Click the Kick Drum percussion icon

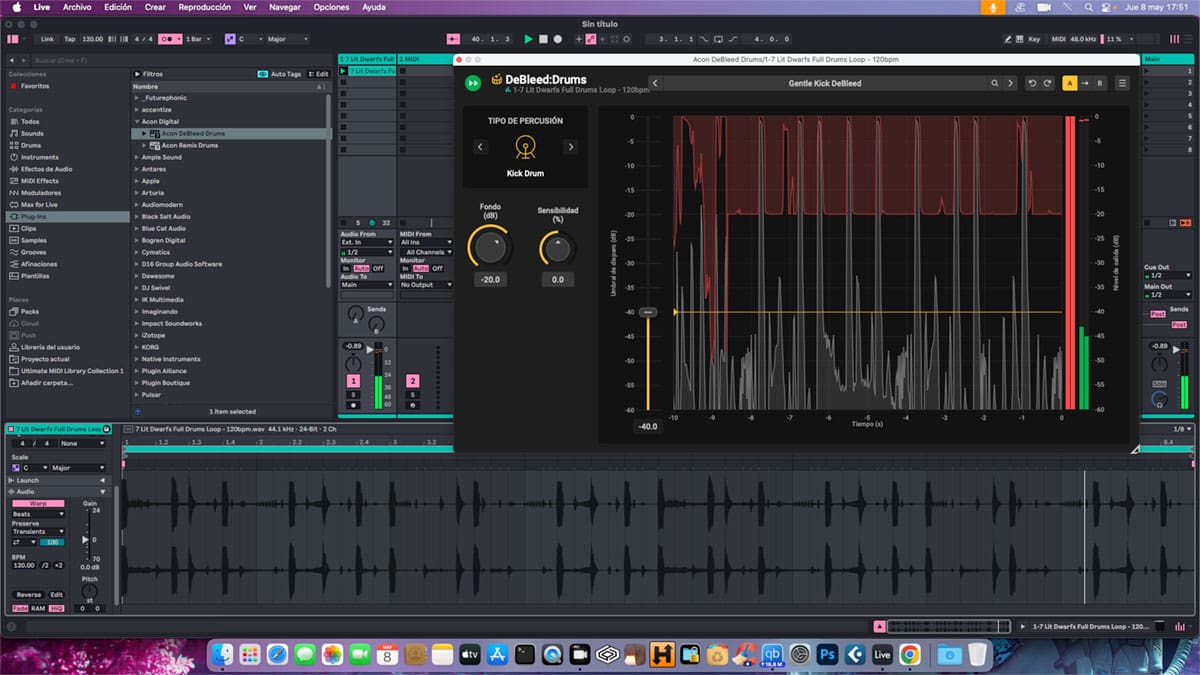[x=525, y=147]
